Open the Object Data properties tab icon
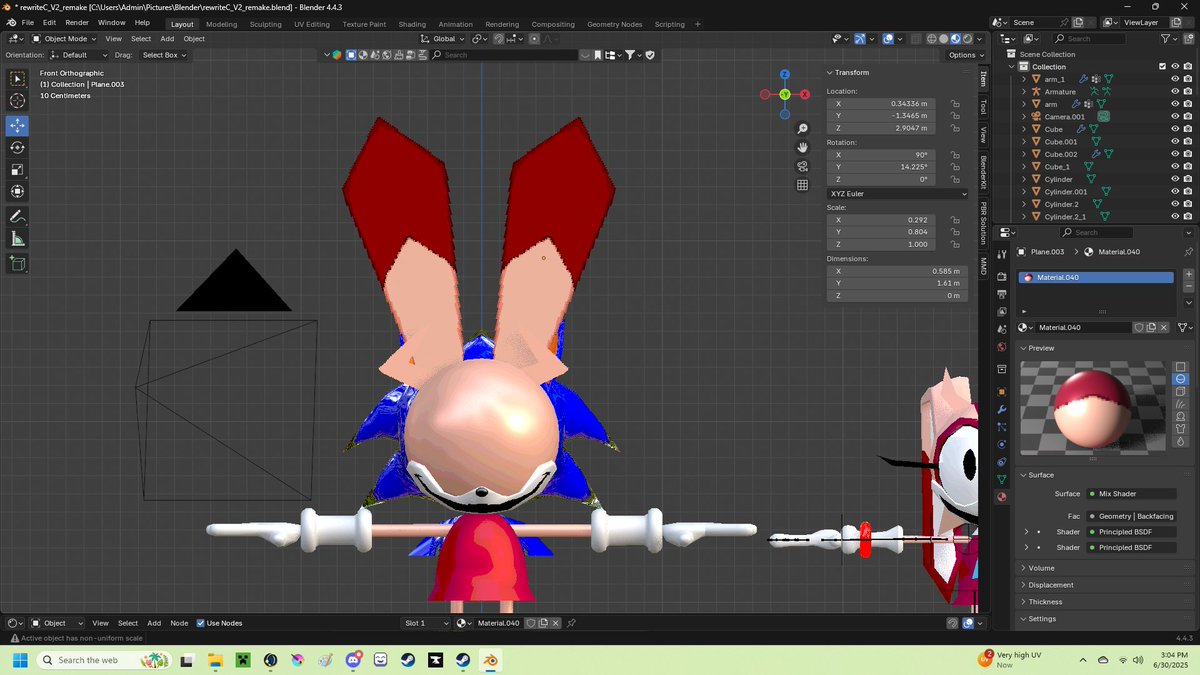Viewport: 1200px width, 675px height. point(1001,480)
